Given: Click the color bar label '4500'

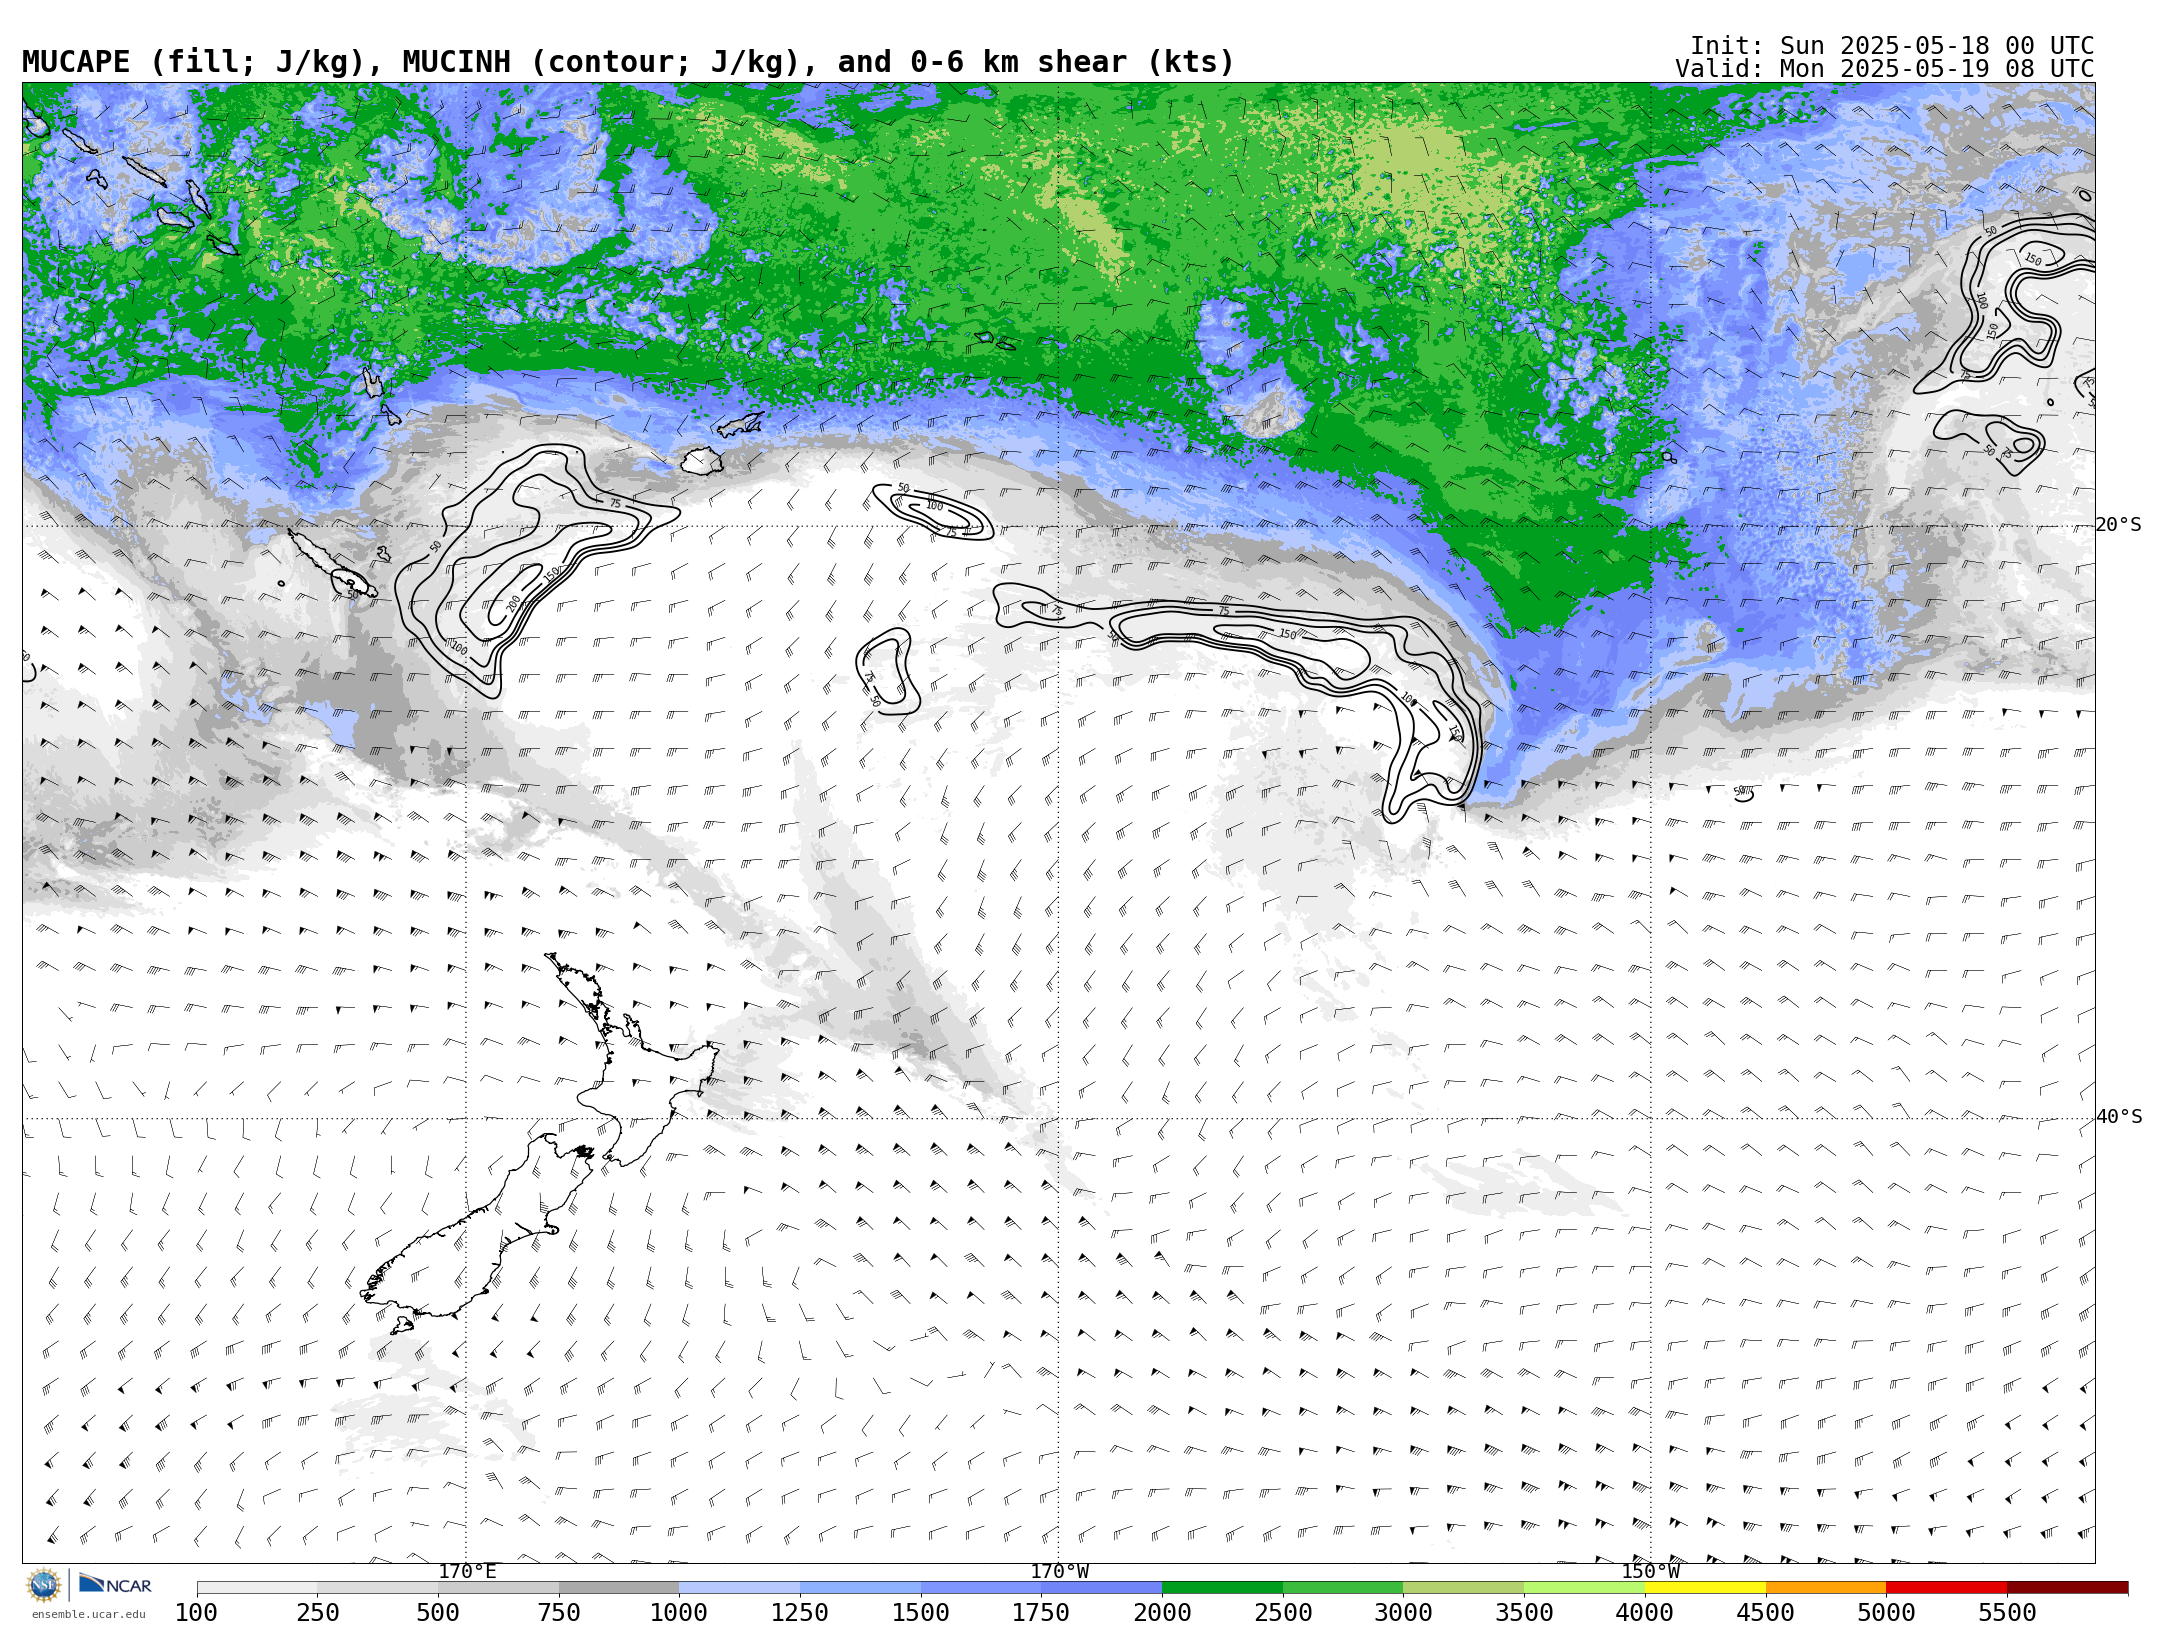Looking at the screenshot, I should (1766, 1612).
